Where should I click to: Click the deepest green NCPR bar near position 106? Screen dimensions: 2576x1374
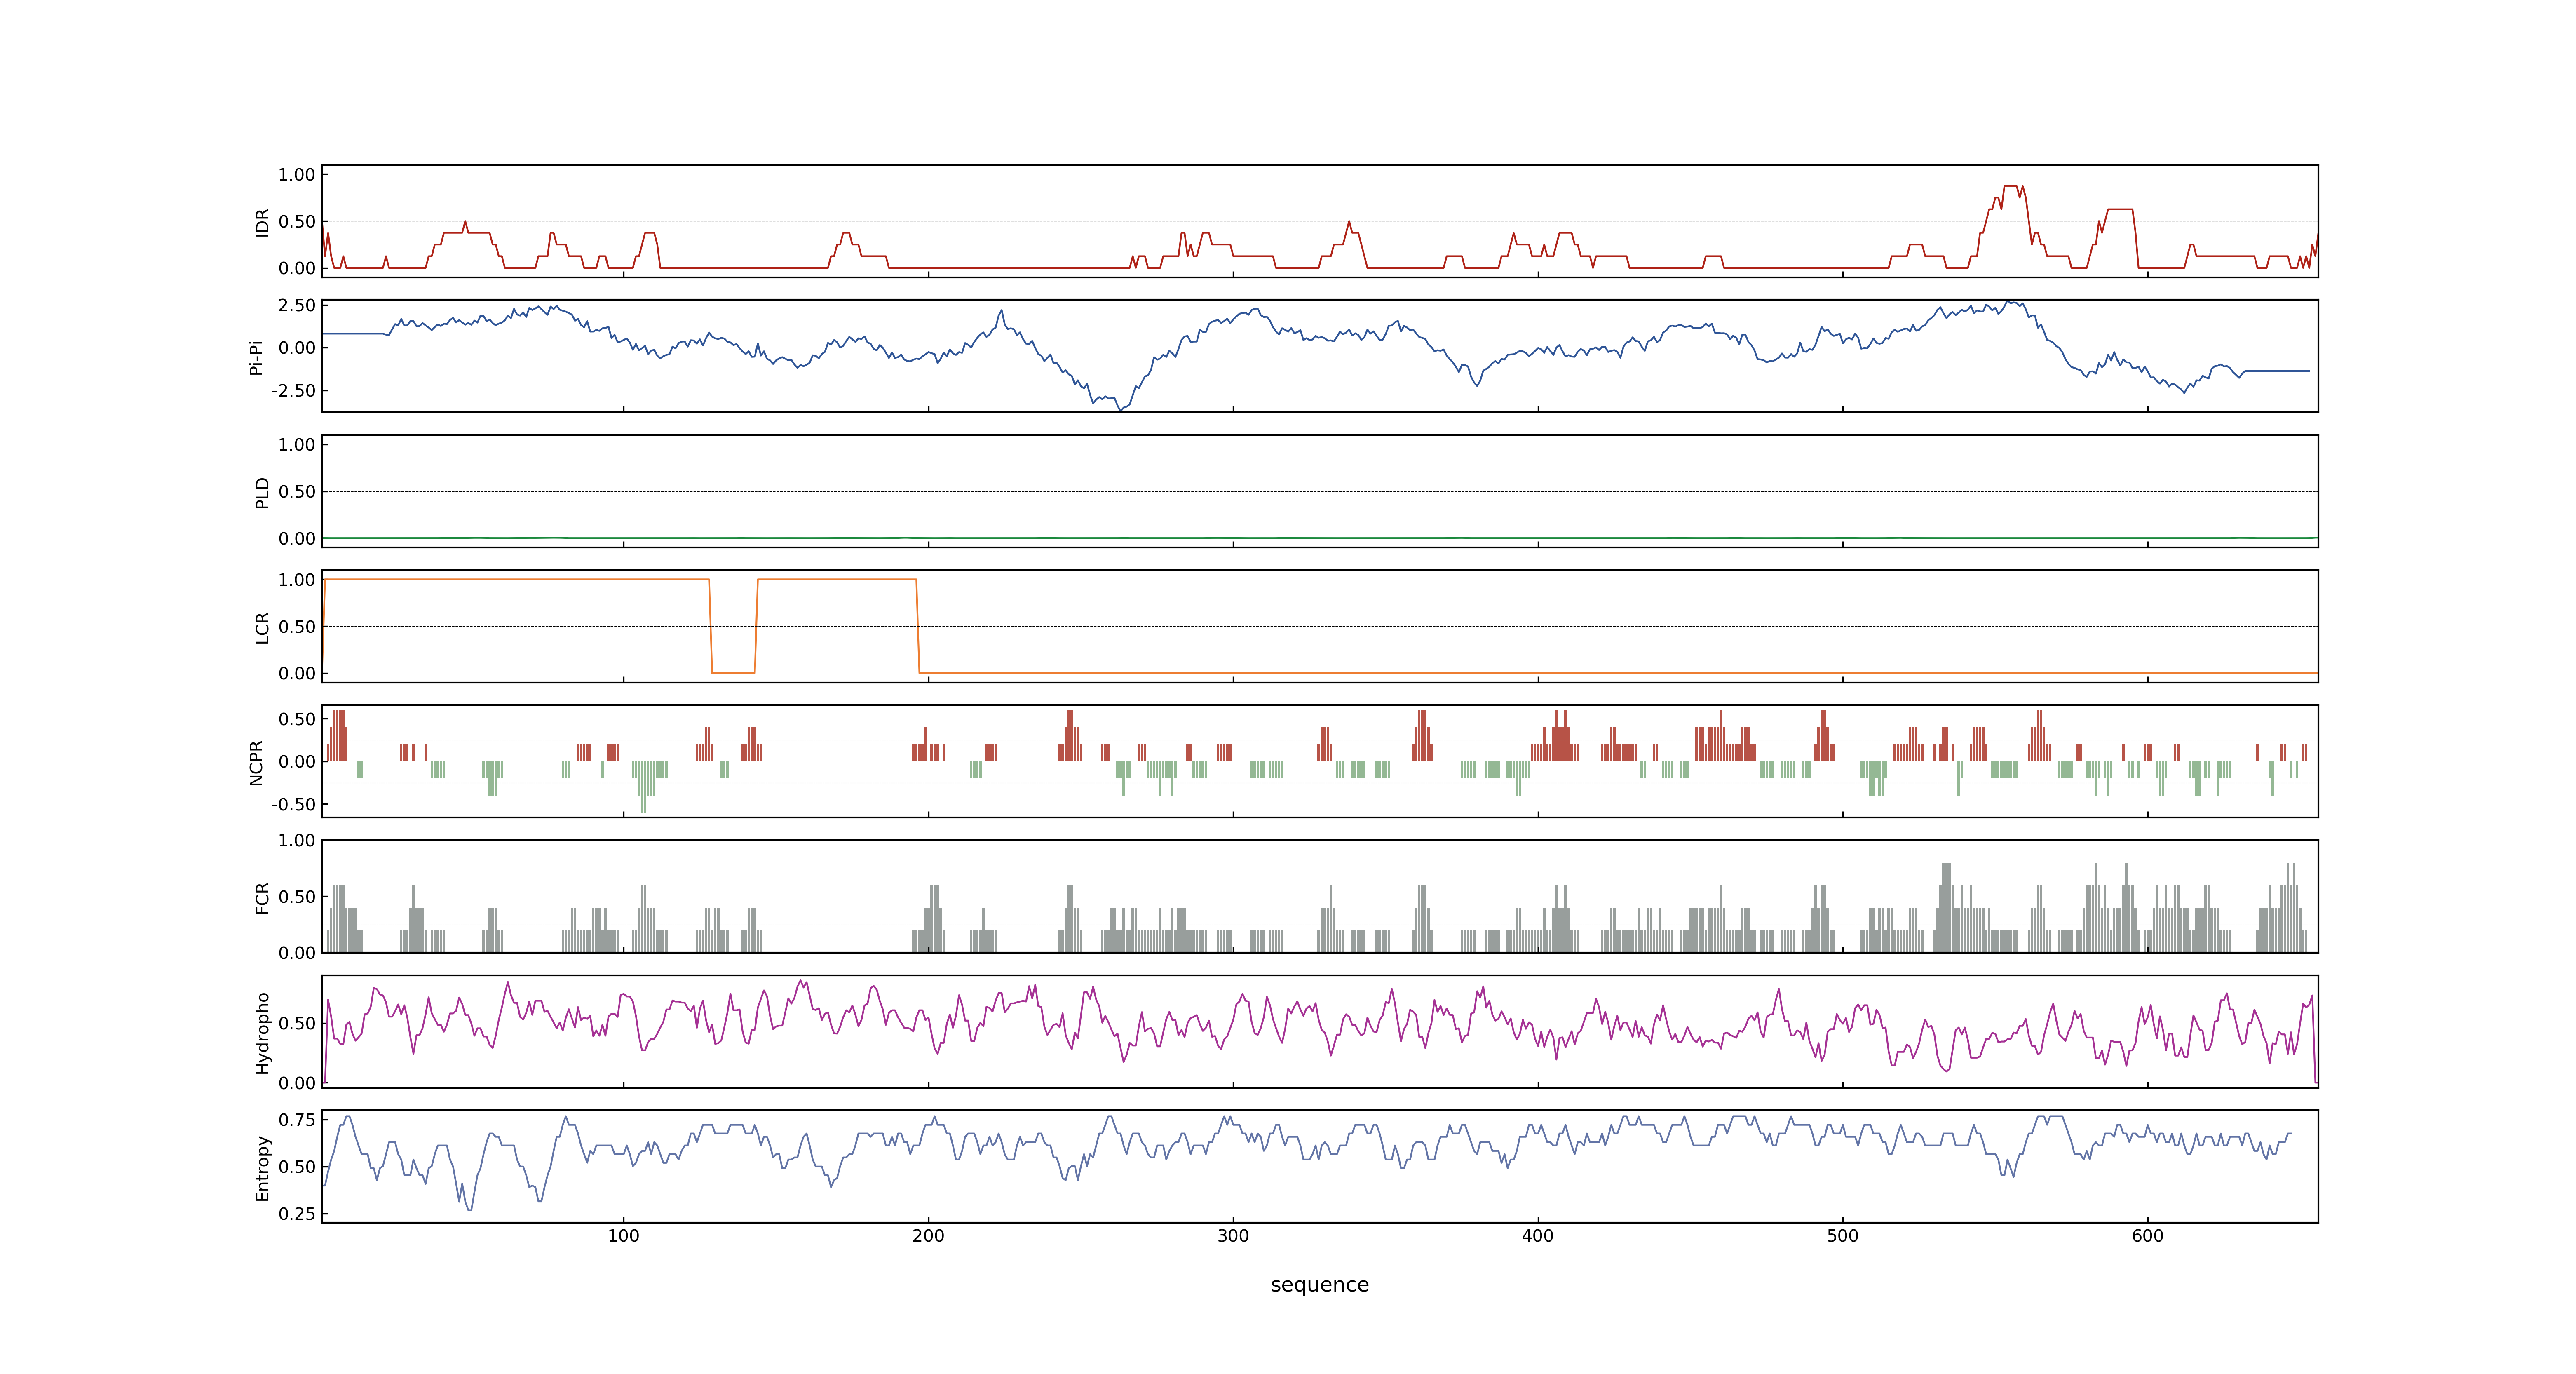(x=643, y=787)
